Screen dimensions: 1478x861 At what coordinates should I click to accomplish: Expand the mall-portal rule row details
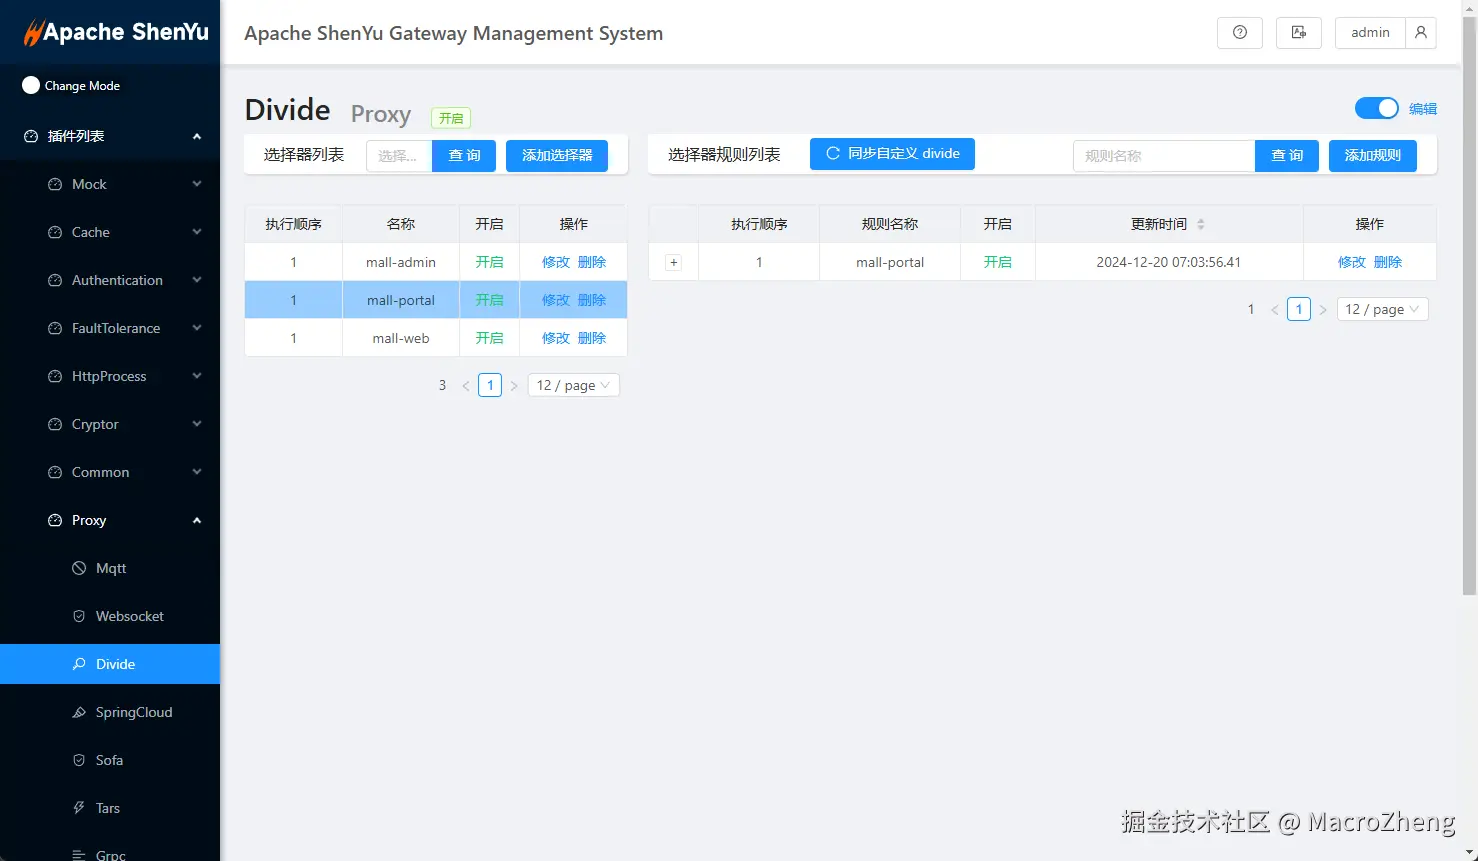(x=674, y=263)
